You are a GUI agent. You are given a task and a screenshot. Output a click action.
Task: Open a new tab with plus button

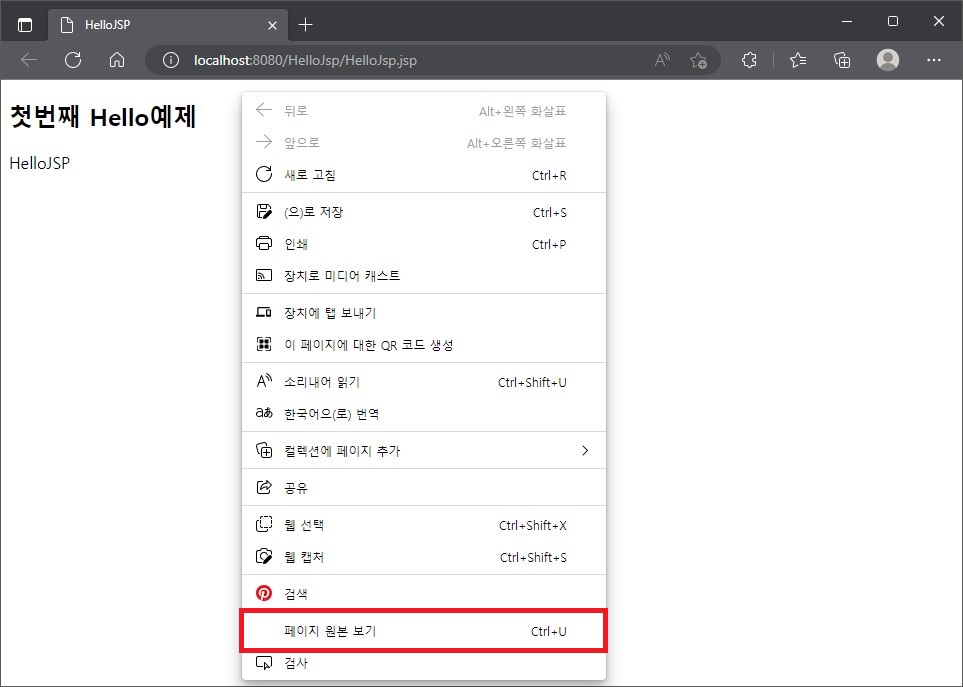305,25
